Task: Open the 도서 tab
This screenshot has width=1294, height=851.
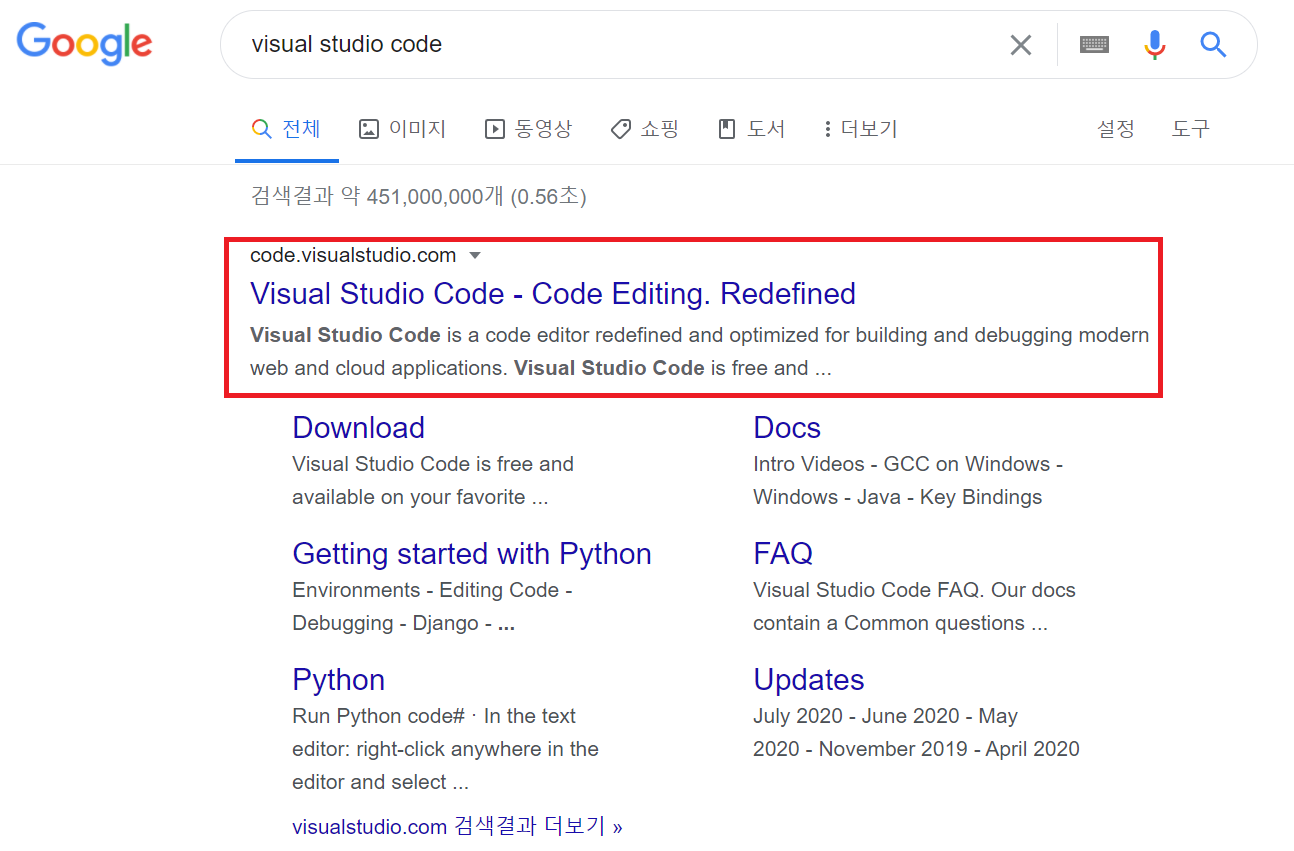Action: [751, 129]
